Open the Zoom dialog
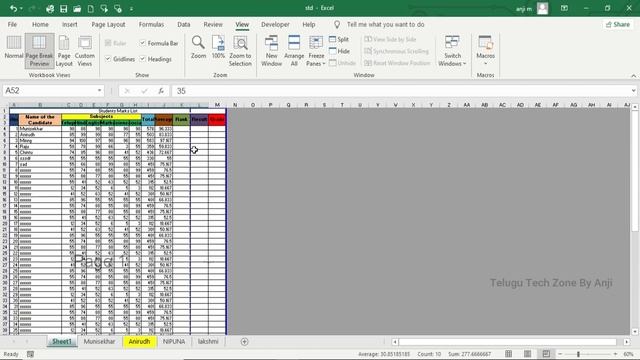This screenshot has height=360, width=640. 198,48
